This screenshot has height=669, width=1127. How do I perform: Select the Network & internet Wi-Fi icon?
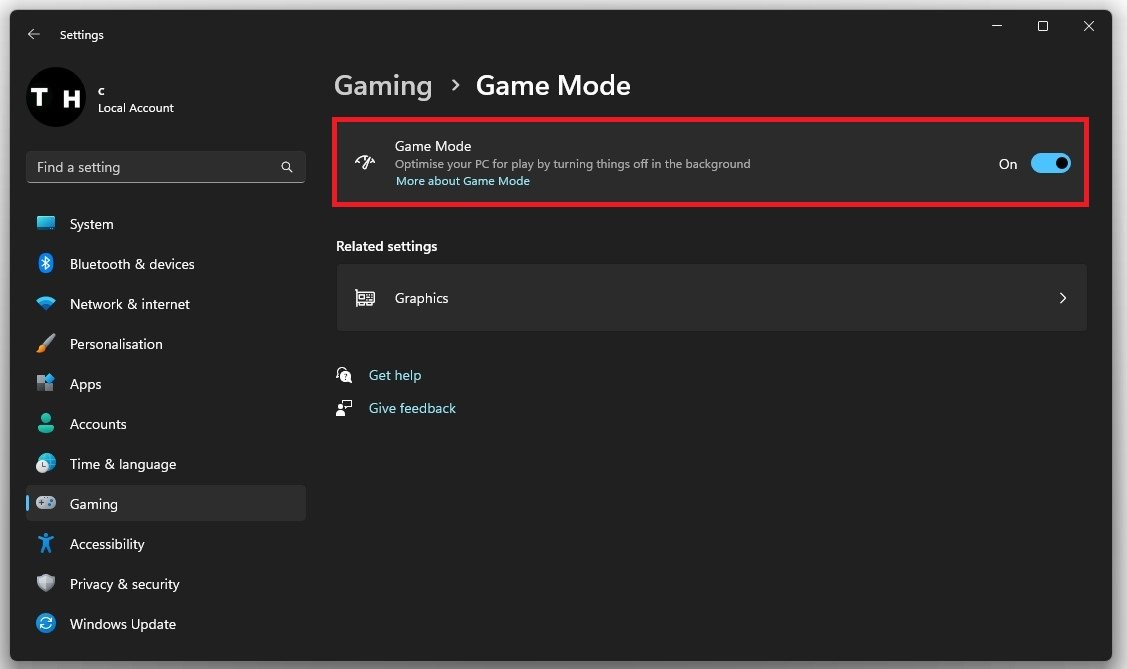[46, 304]
